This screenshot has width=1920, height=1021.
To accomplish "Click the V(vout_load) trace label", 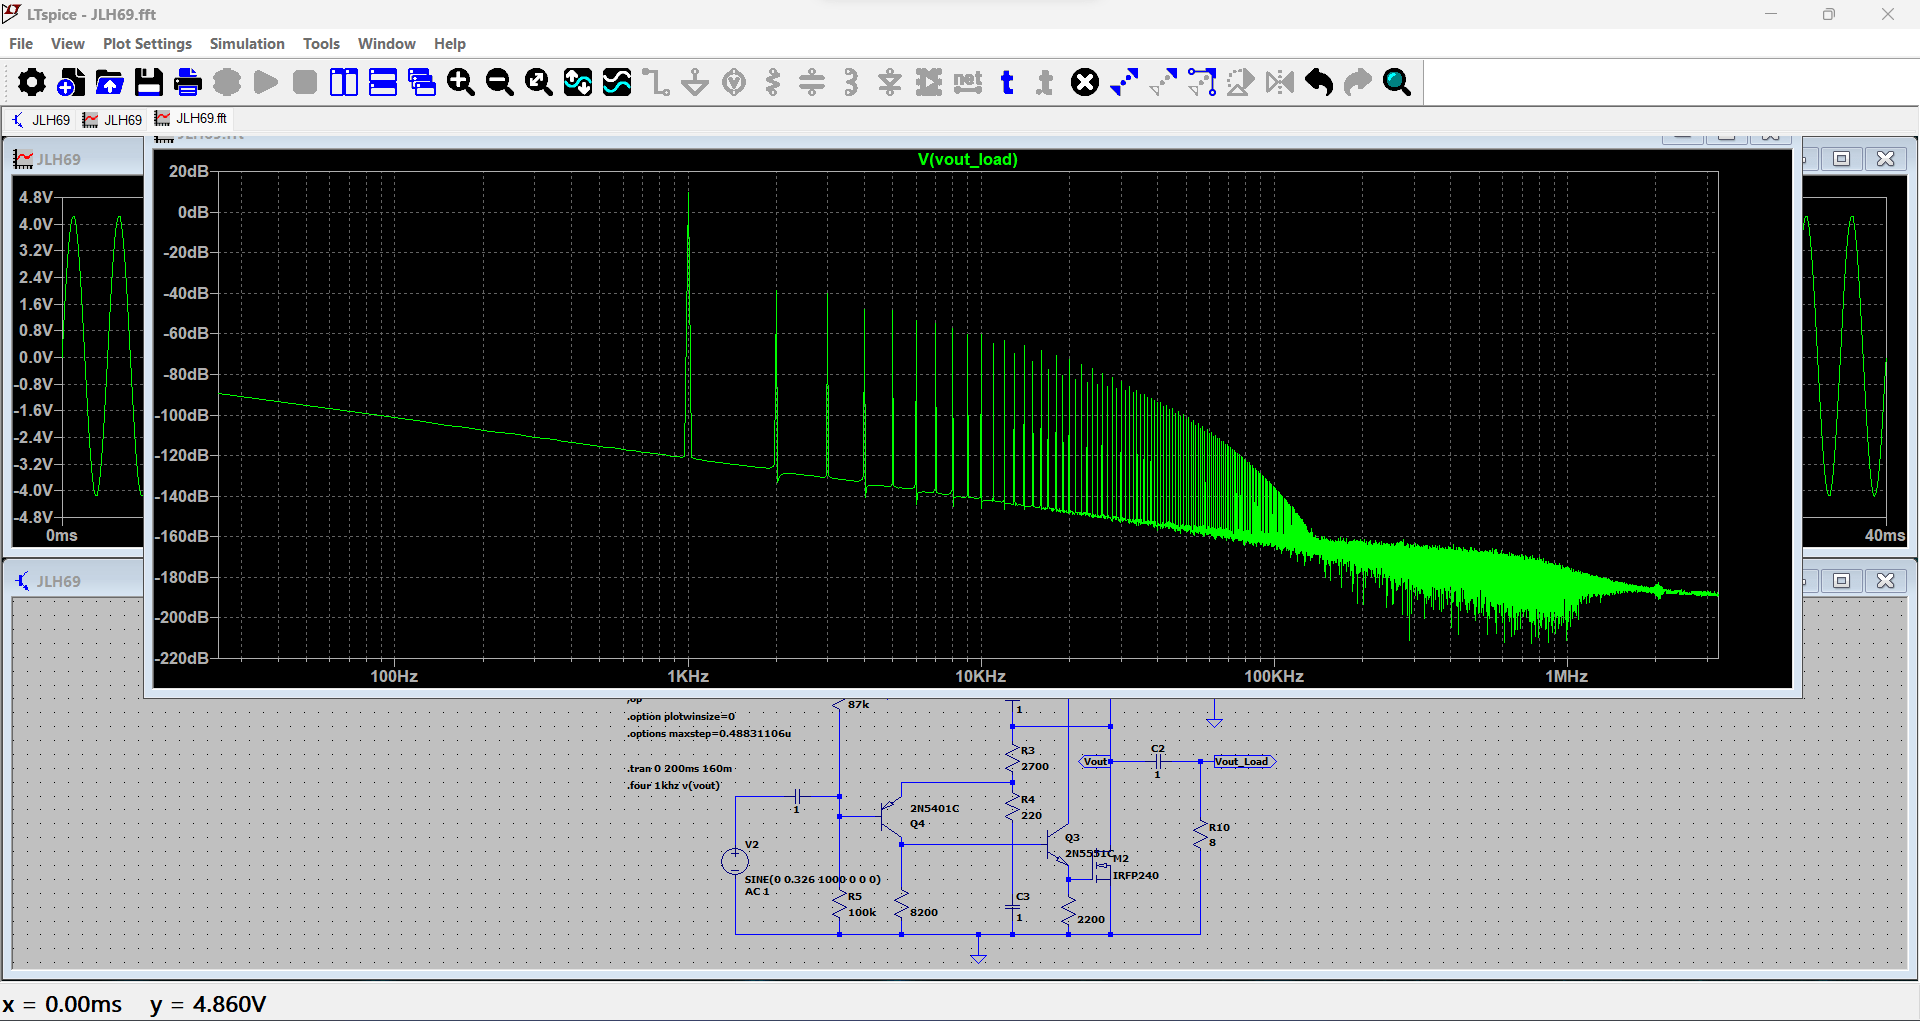I will (x=967, y=159).
